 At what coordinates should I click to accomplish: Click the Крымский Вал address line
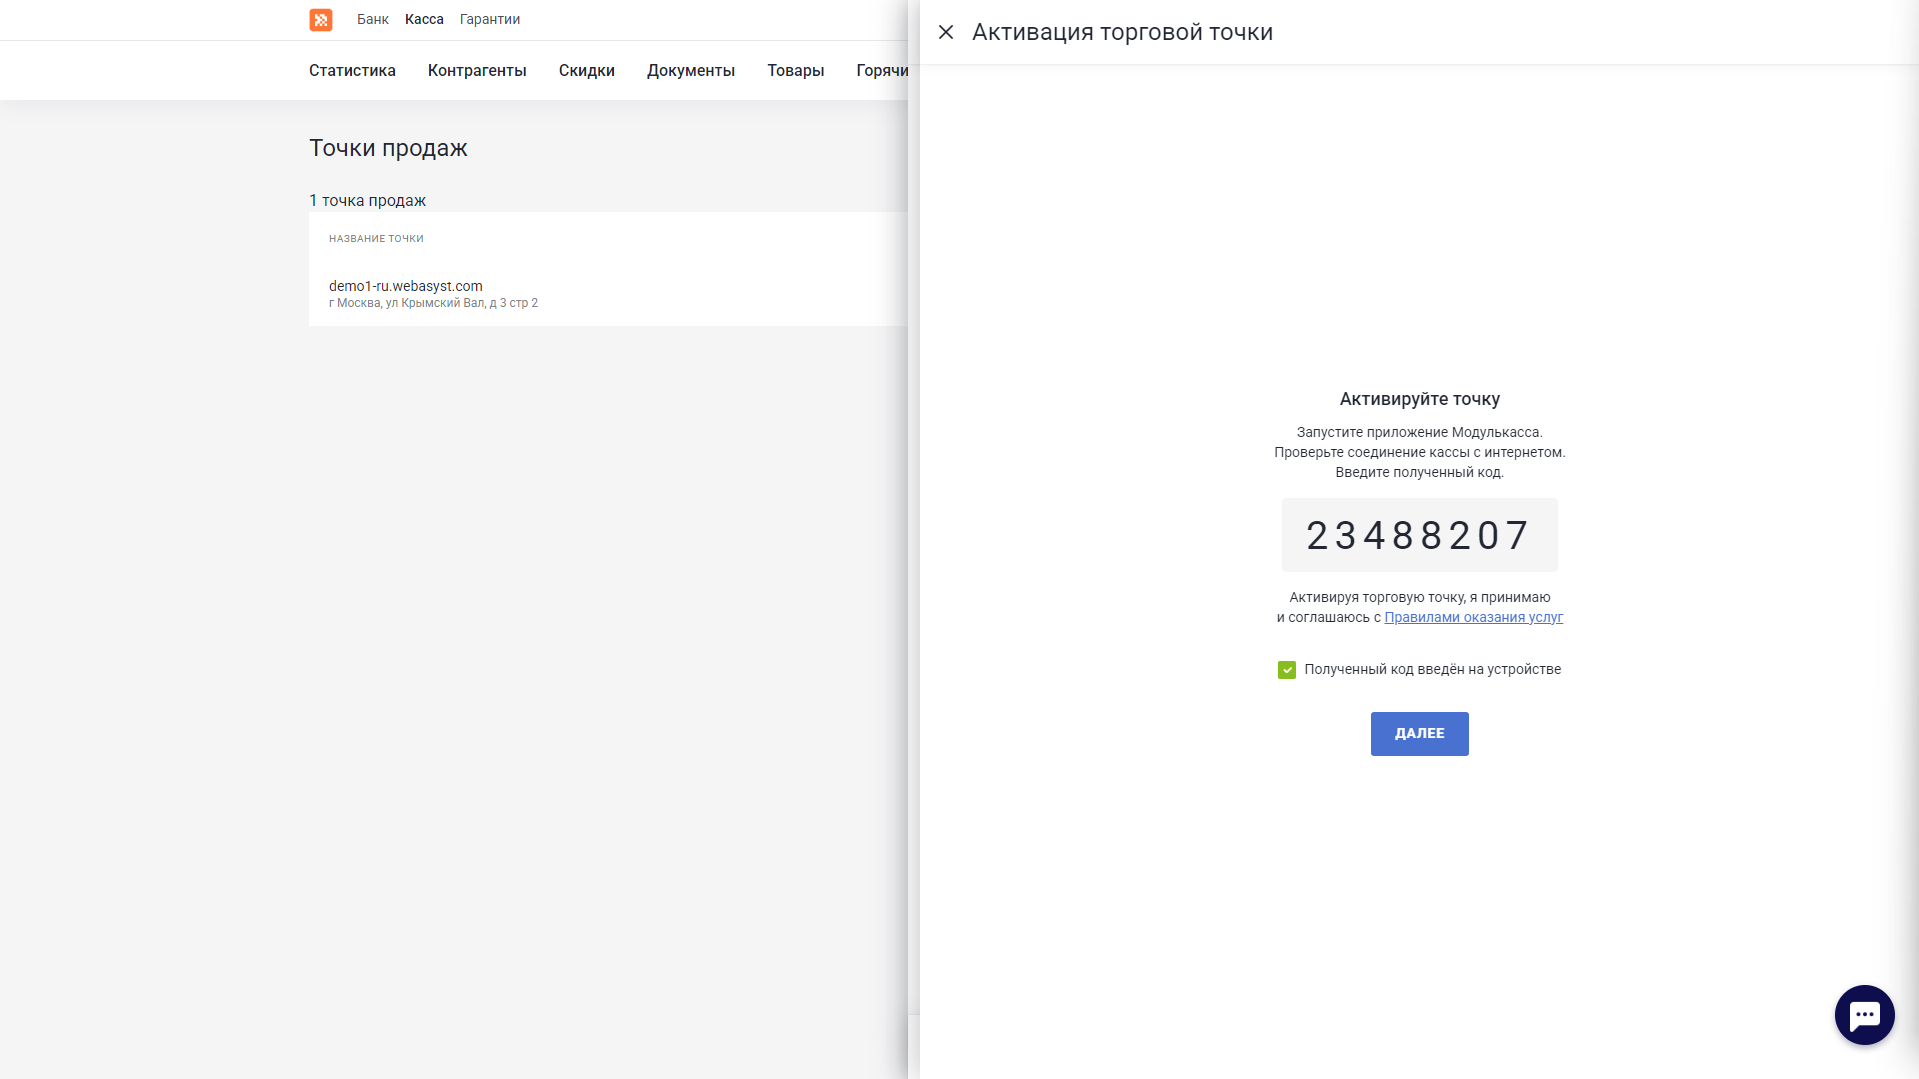[x=433, y=303]
